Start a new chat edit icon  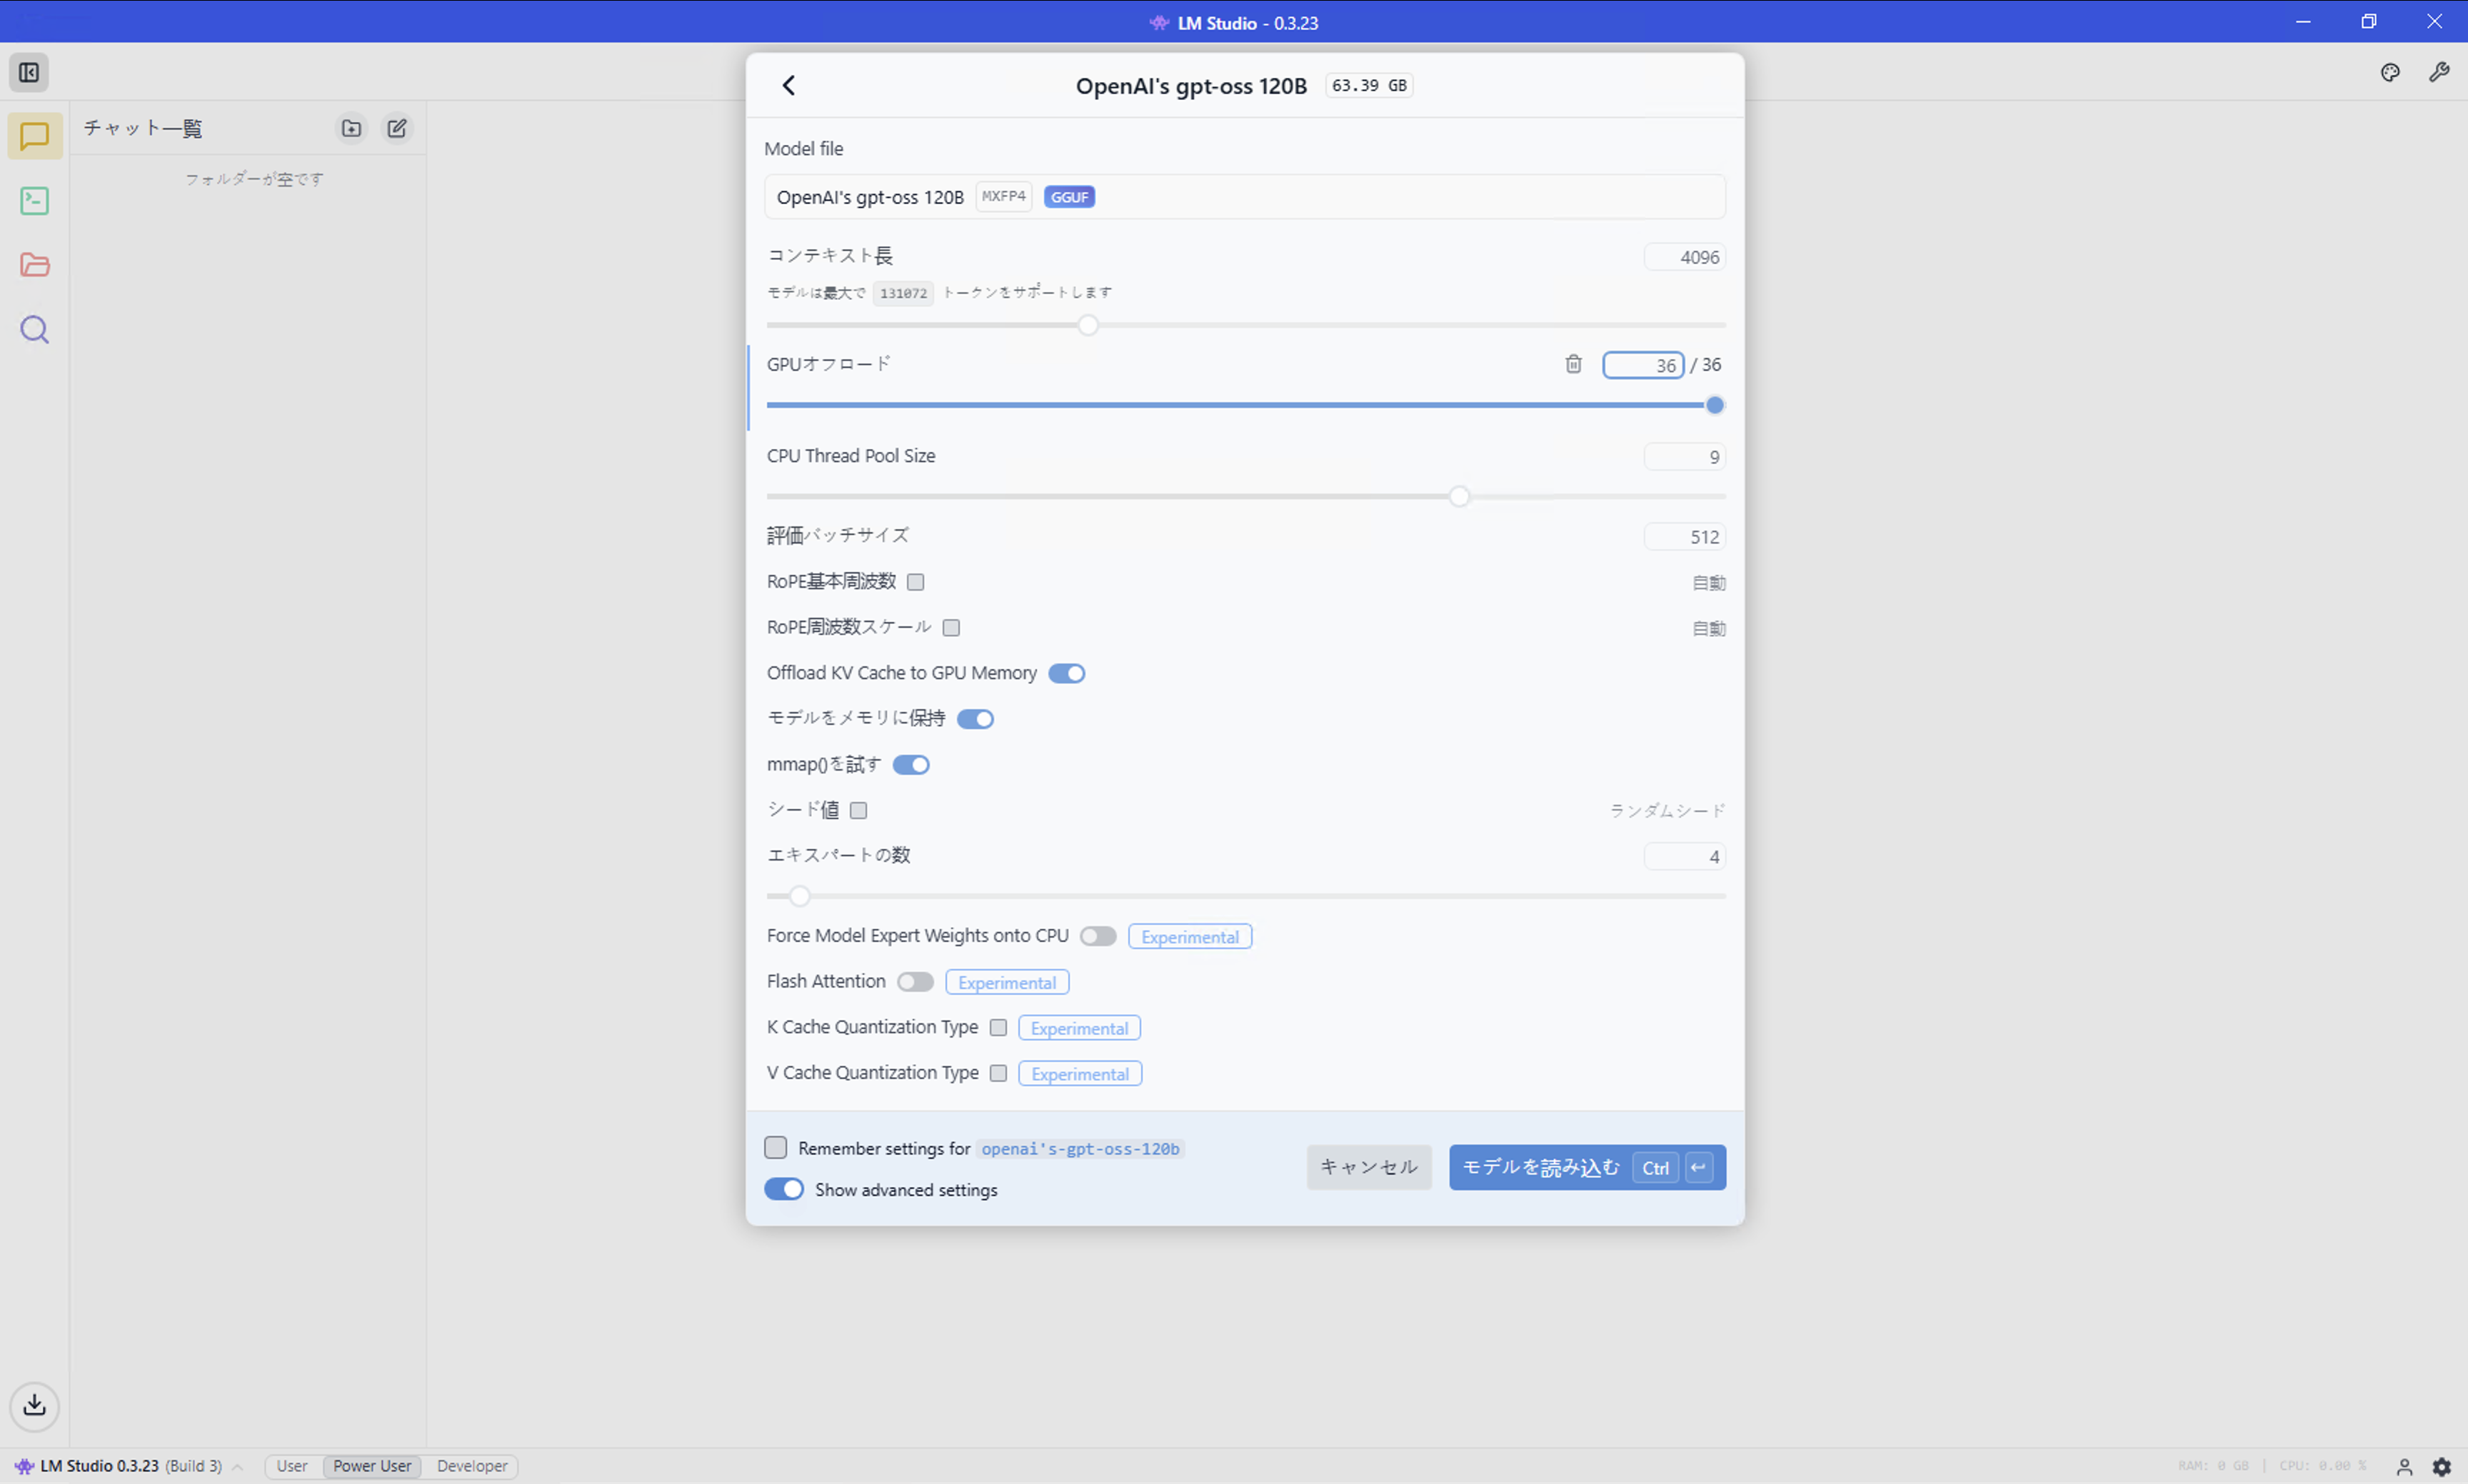coord(397,128)
